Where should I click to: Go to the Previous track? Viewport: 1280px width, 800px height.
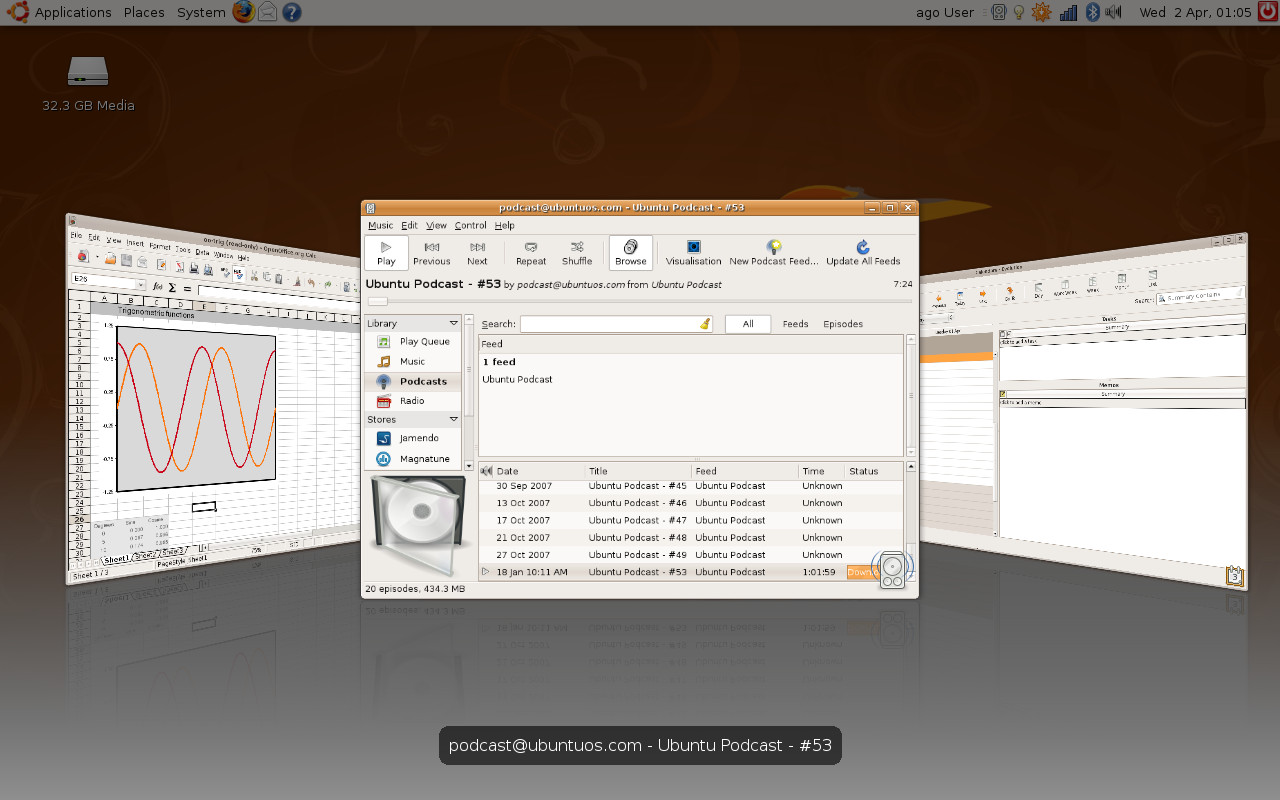431,253
